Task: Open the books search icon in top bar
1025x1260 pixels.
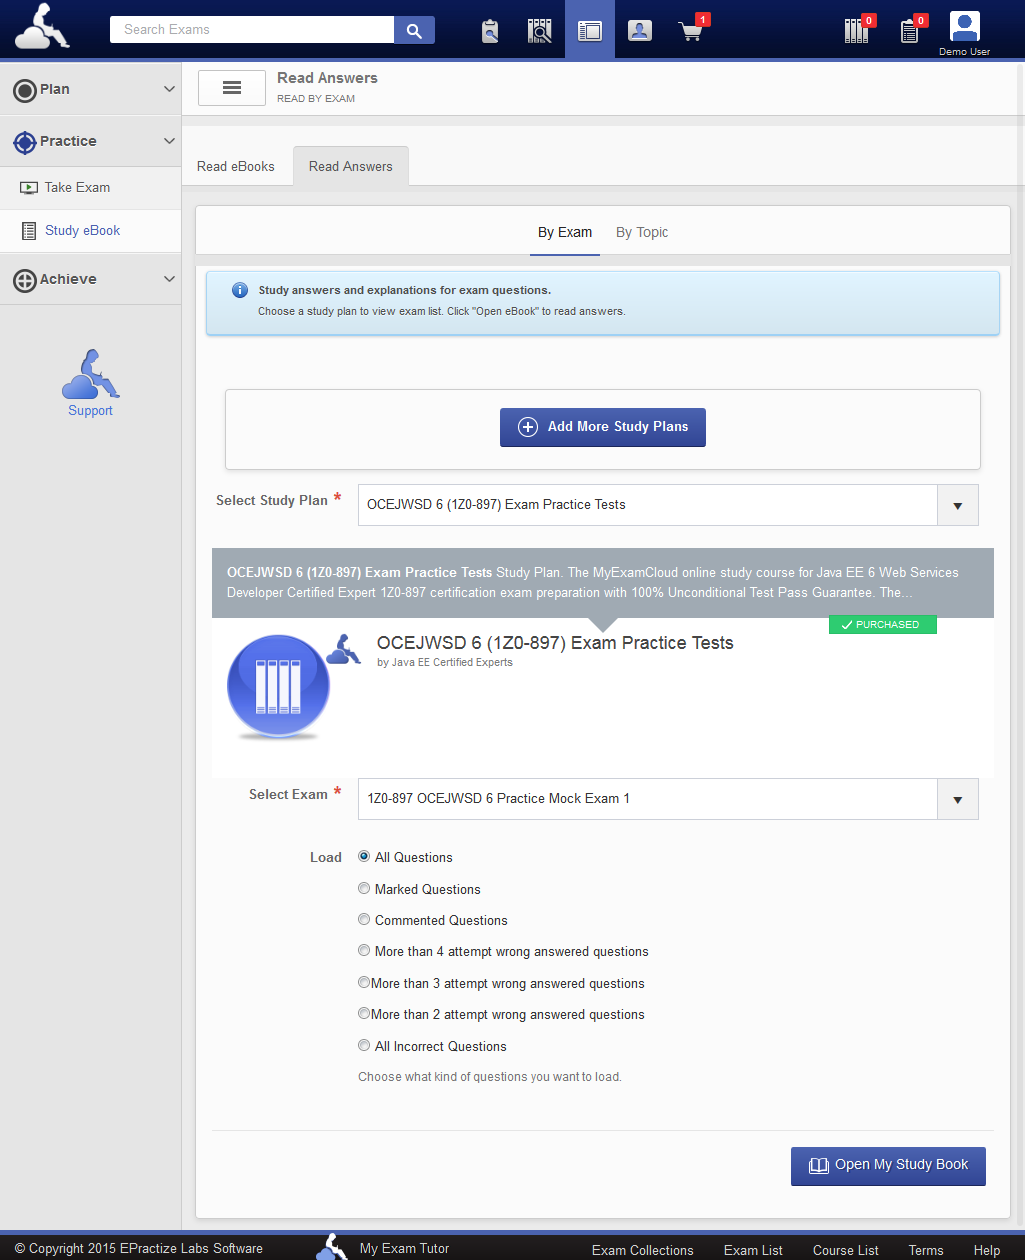Action: (x=540, y=30)
